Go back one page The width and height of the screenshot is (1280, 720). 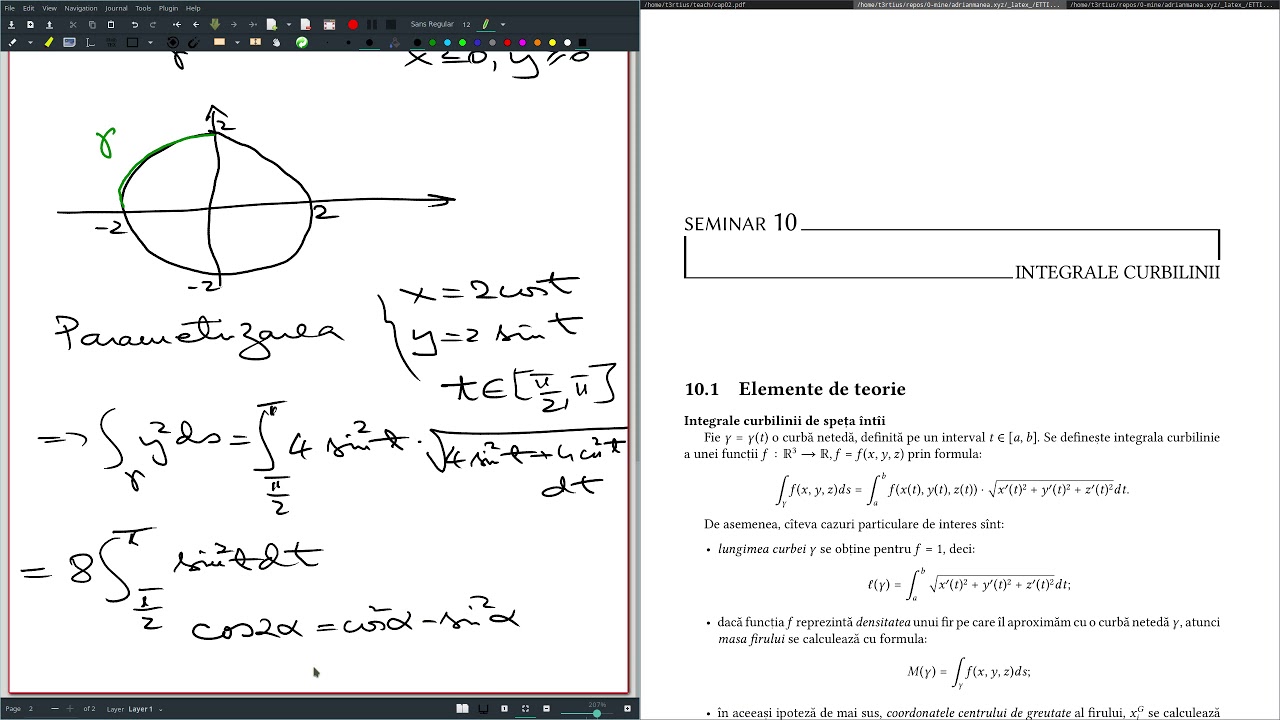coord(196,24)
